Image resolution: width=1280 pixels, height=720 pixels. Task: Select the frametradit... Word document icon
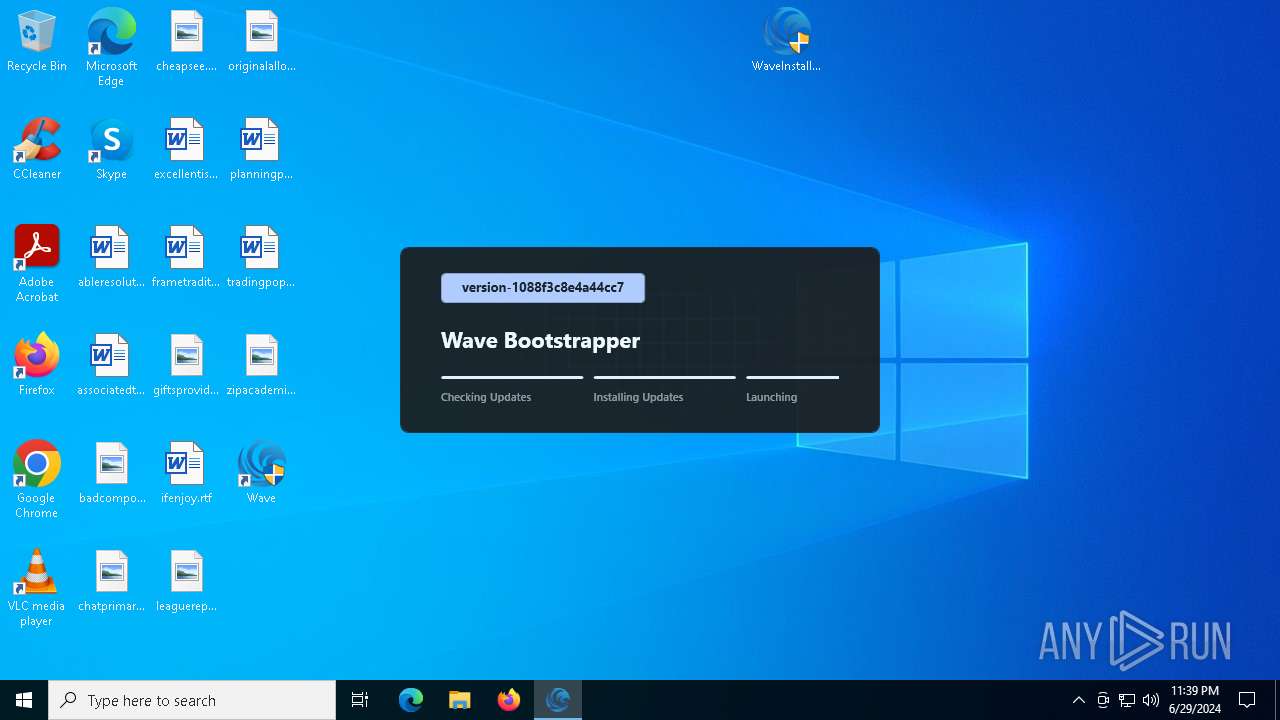(186, 257)
